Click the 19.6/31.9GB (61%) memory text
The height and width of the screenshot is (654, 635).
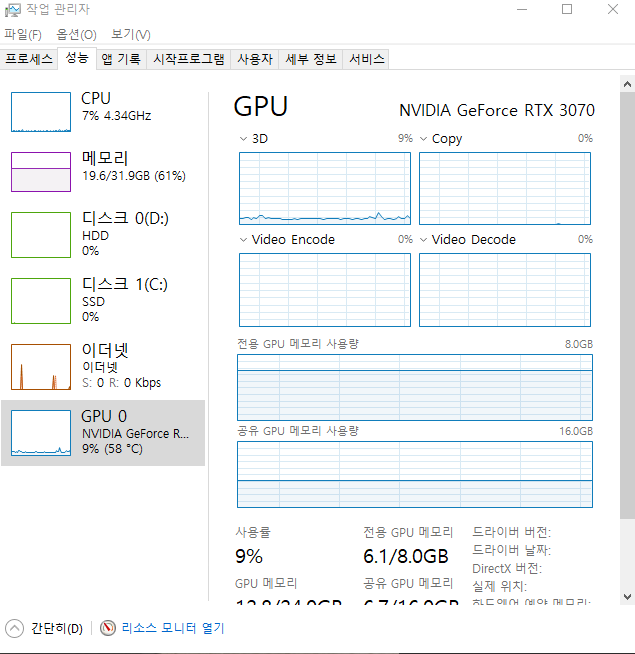pyautogui.click(x=134, y=176)
